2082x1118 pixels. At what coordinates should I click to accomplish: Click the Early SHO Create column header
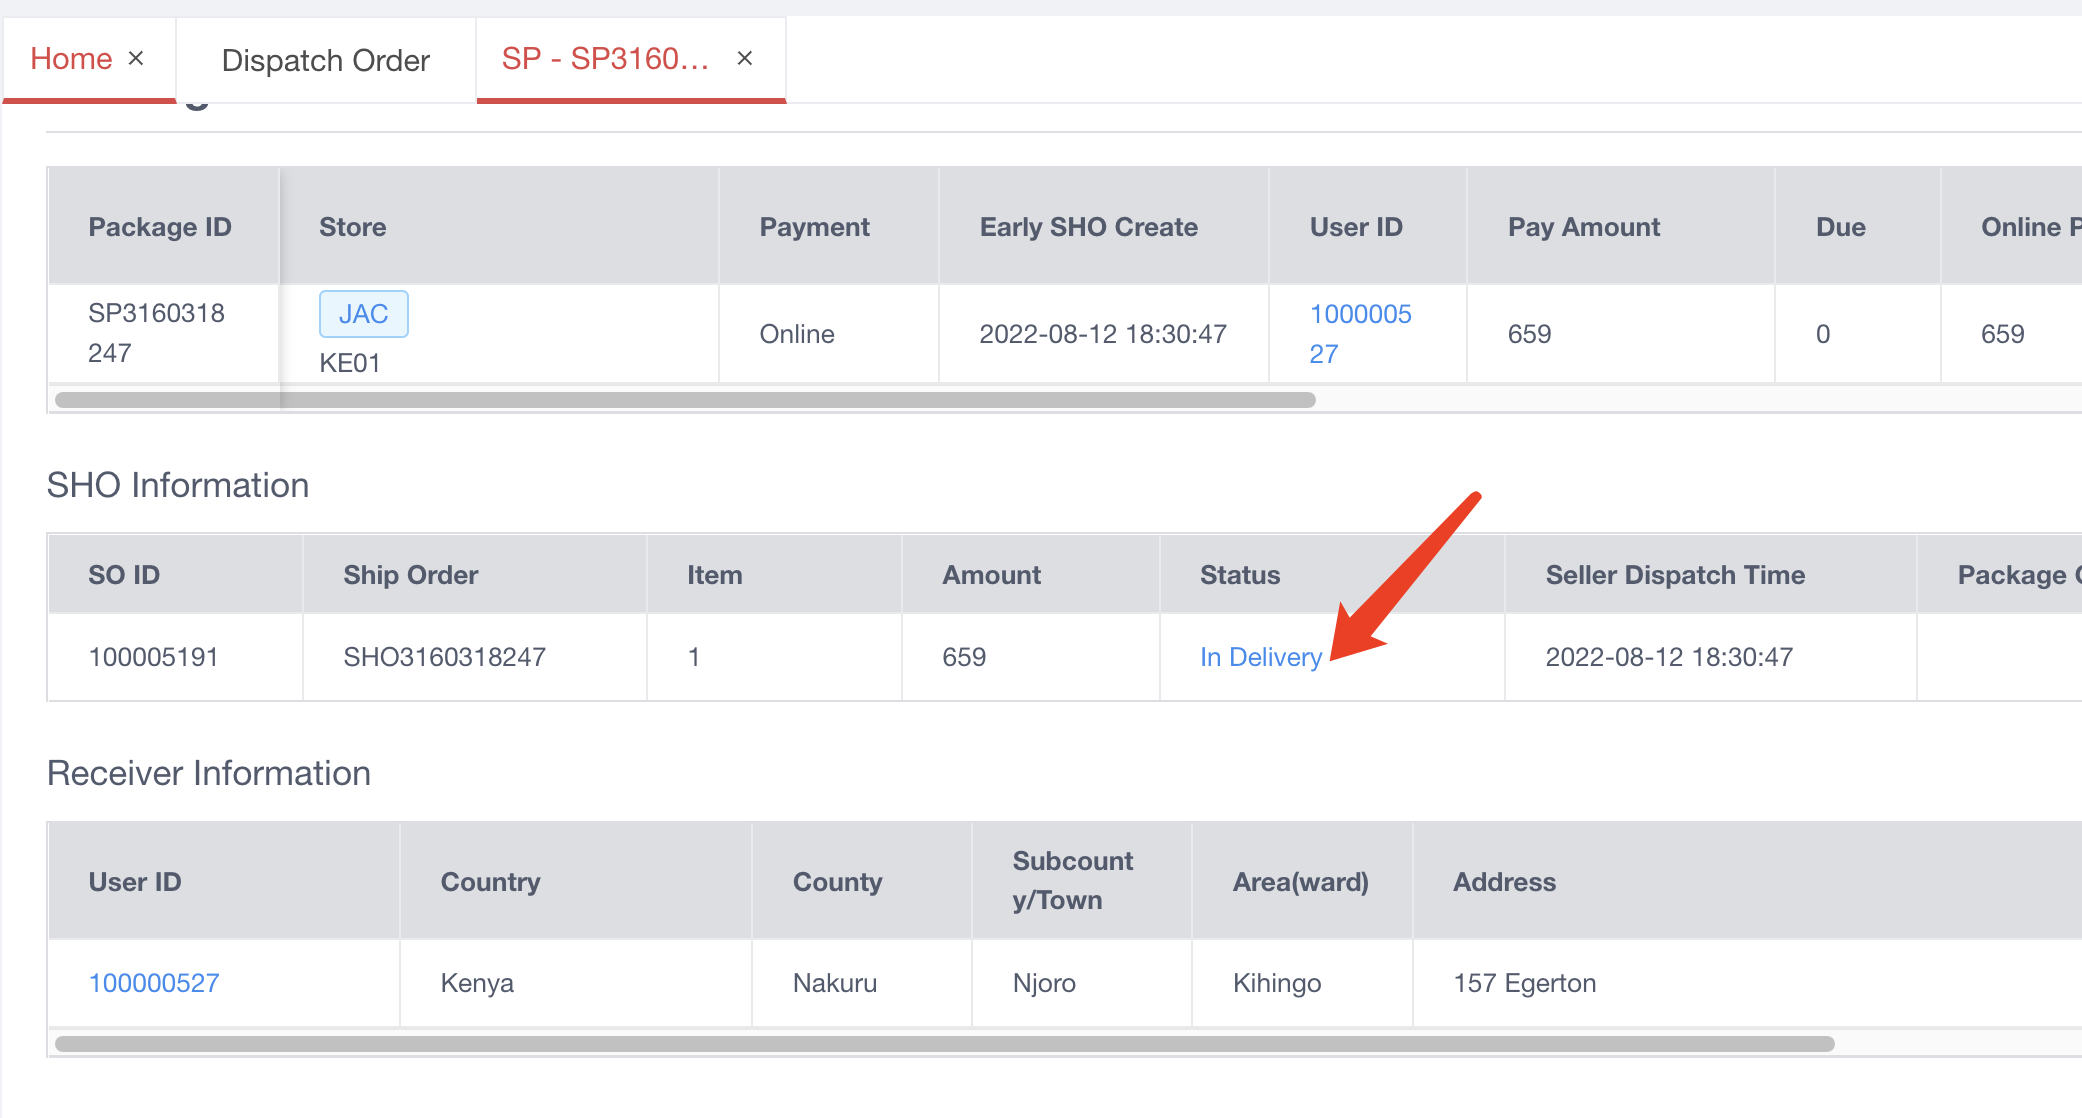[1088, 226]
